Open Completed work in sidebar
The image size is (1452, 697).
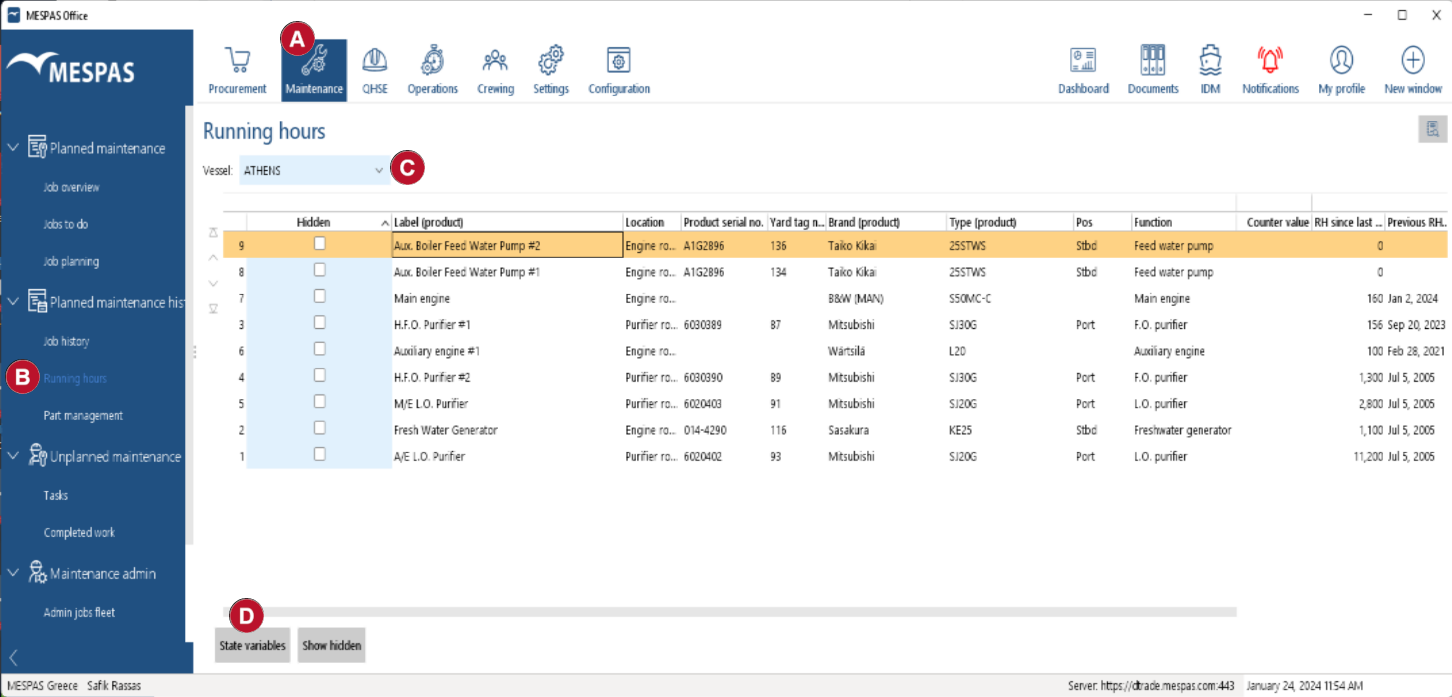[79, 532]
